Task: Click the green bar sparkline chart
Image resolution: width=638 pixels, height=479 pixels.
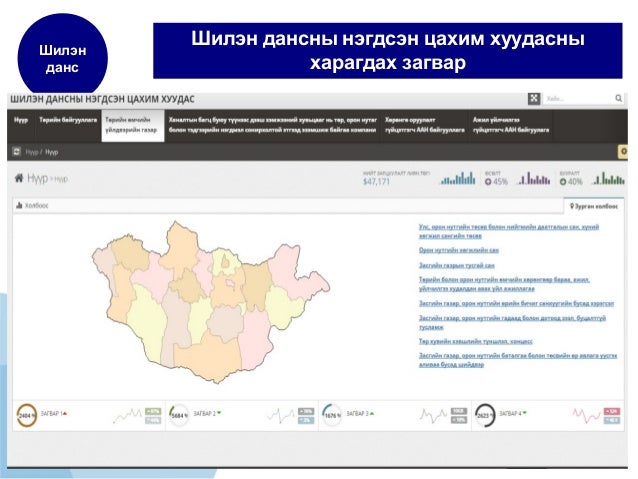Action: (x=608, y=178)
